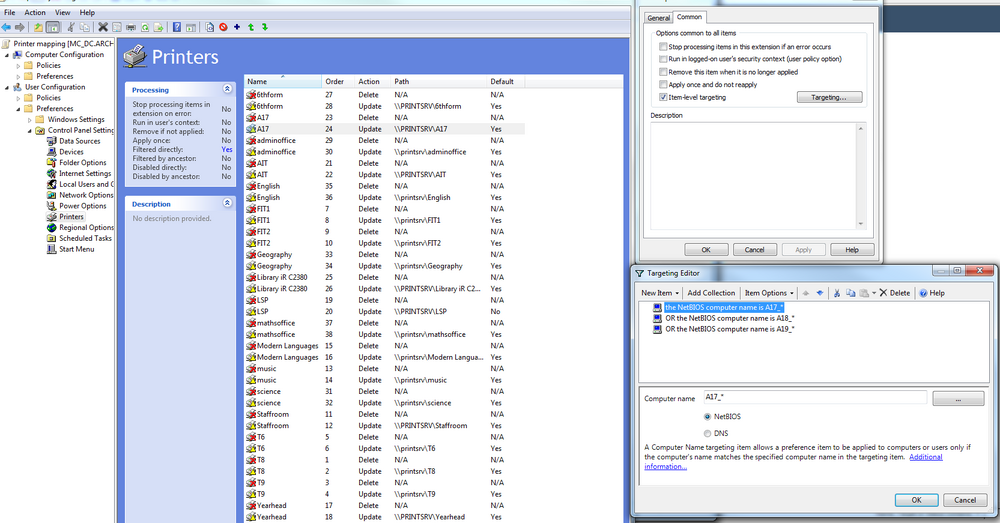Click OK in the Targeting Editor

916,500
